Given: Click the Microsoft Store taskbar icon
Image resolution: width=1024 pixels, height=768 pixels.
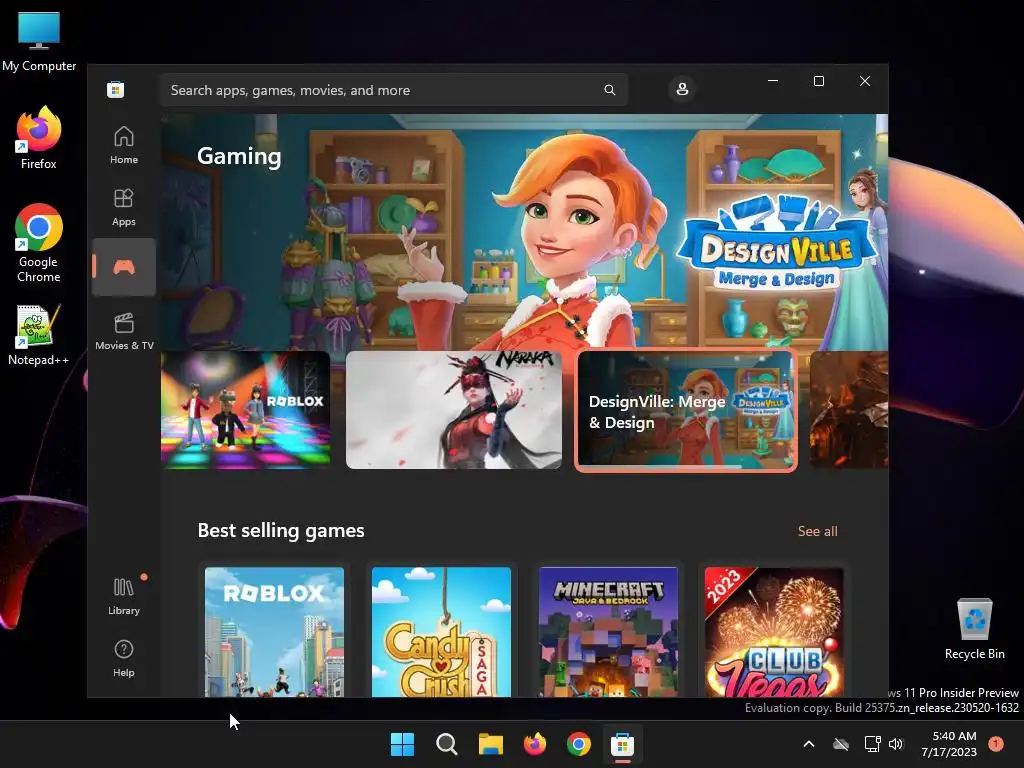Looking at the screenshot, I should coord(622,744).
